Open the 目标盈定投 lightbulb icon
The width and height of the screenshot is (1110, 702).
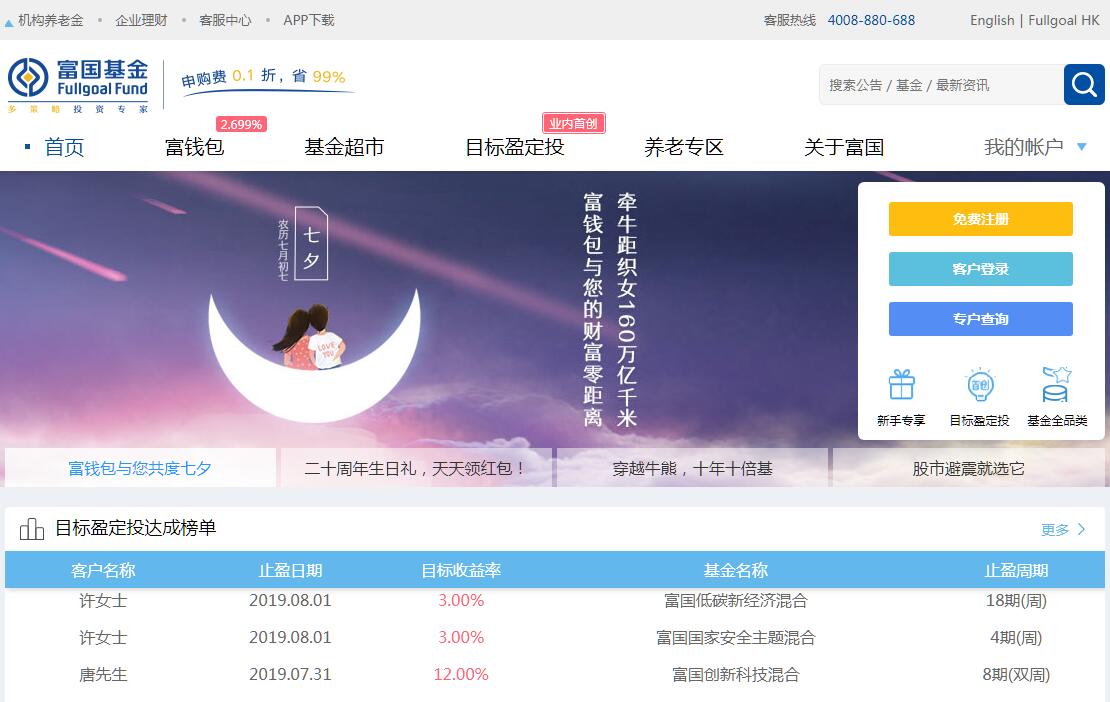(980, 385)
